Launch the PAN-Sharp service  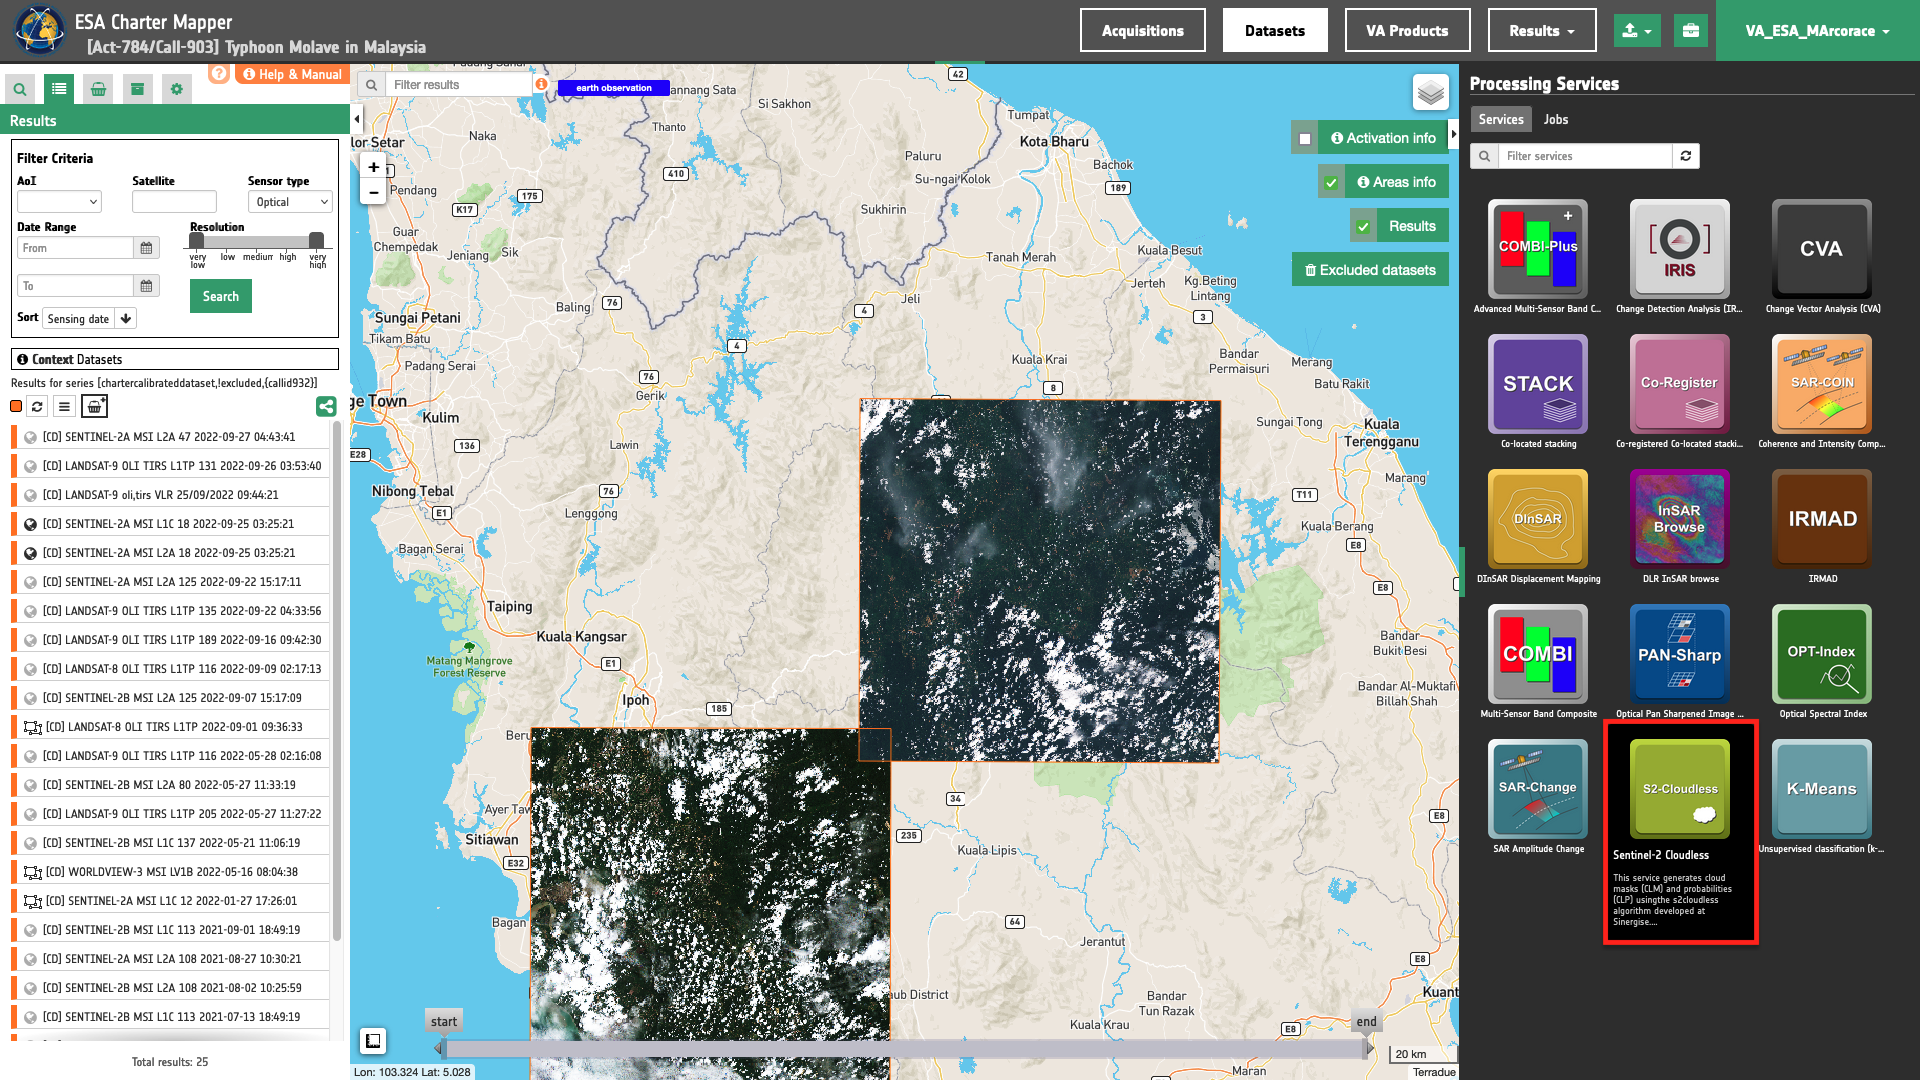coord(1680,654)
